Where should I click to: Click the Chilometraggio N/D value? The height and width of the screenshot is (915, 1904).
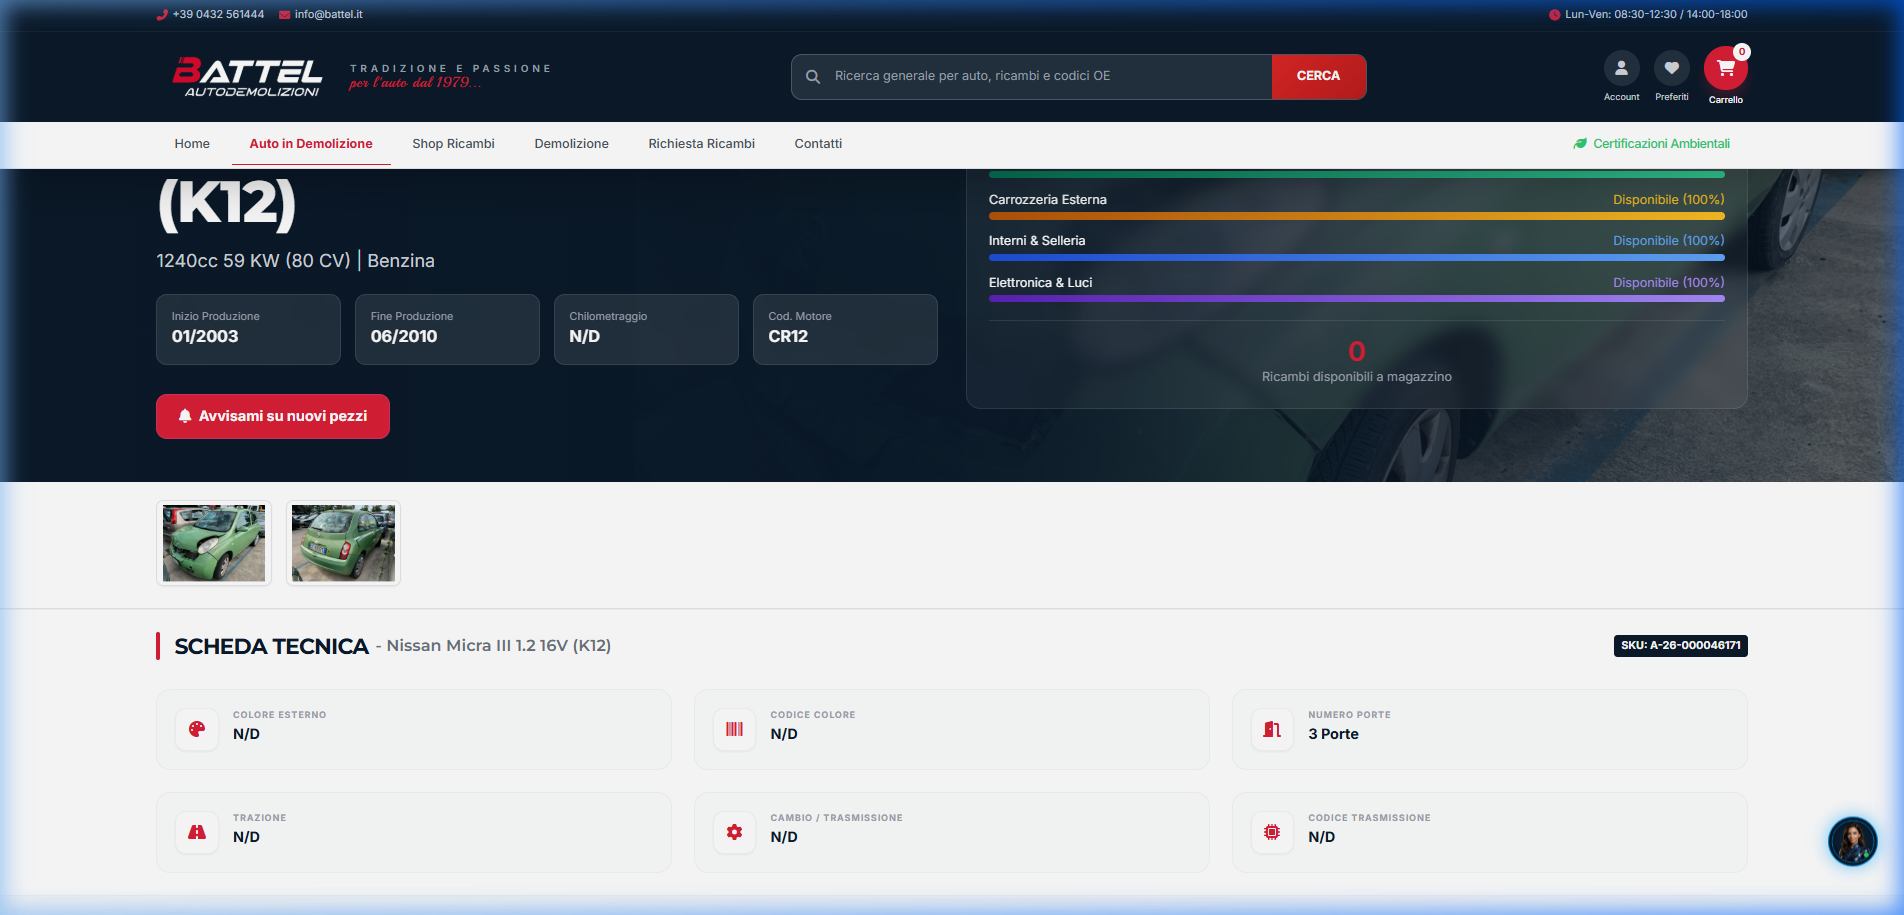585,337
